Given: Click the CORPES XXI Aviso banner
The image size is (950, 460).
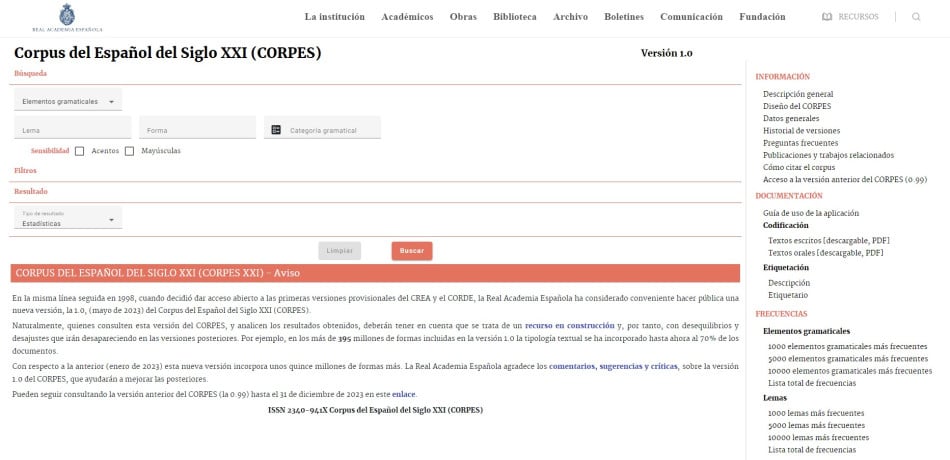Looking at the screenshot, I should coord(375,273).
